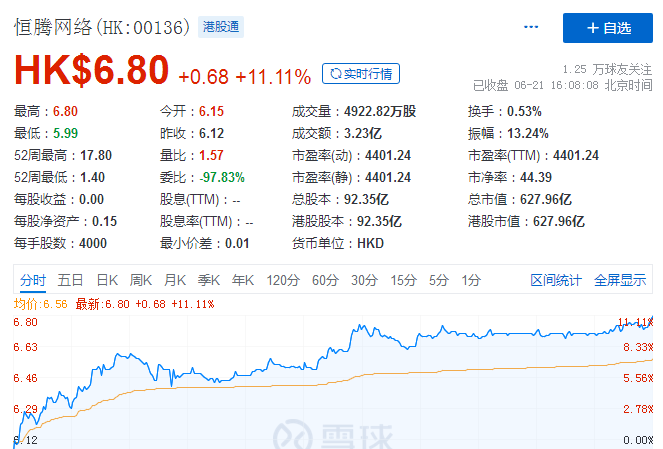Click the 6.63 price axis label
This screenshot has width=663, height=449.
[x=25, y=347]
